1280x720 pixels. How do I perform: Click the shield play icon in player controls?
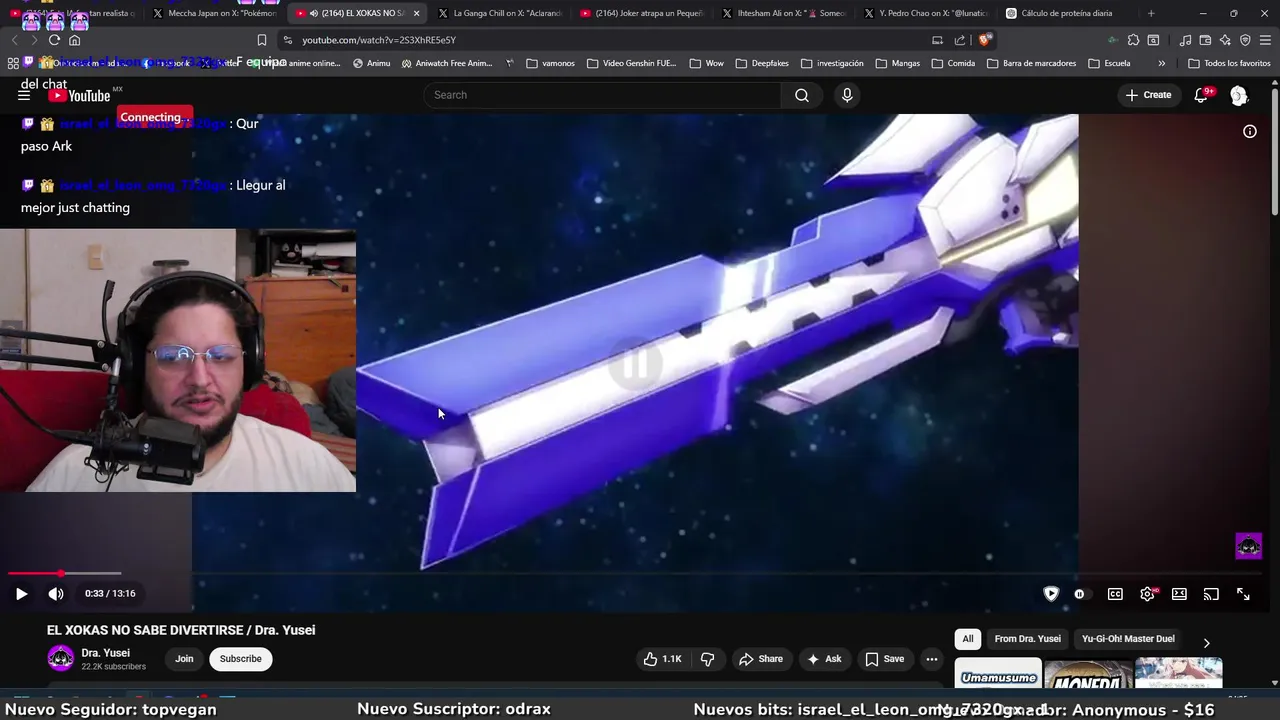point(1051,594)
